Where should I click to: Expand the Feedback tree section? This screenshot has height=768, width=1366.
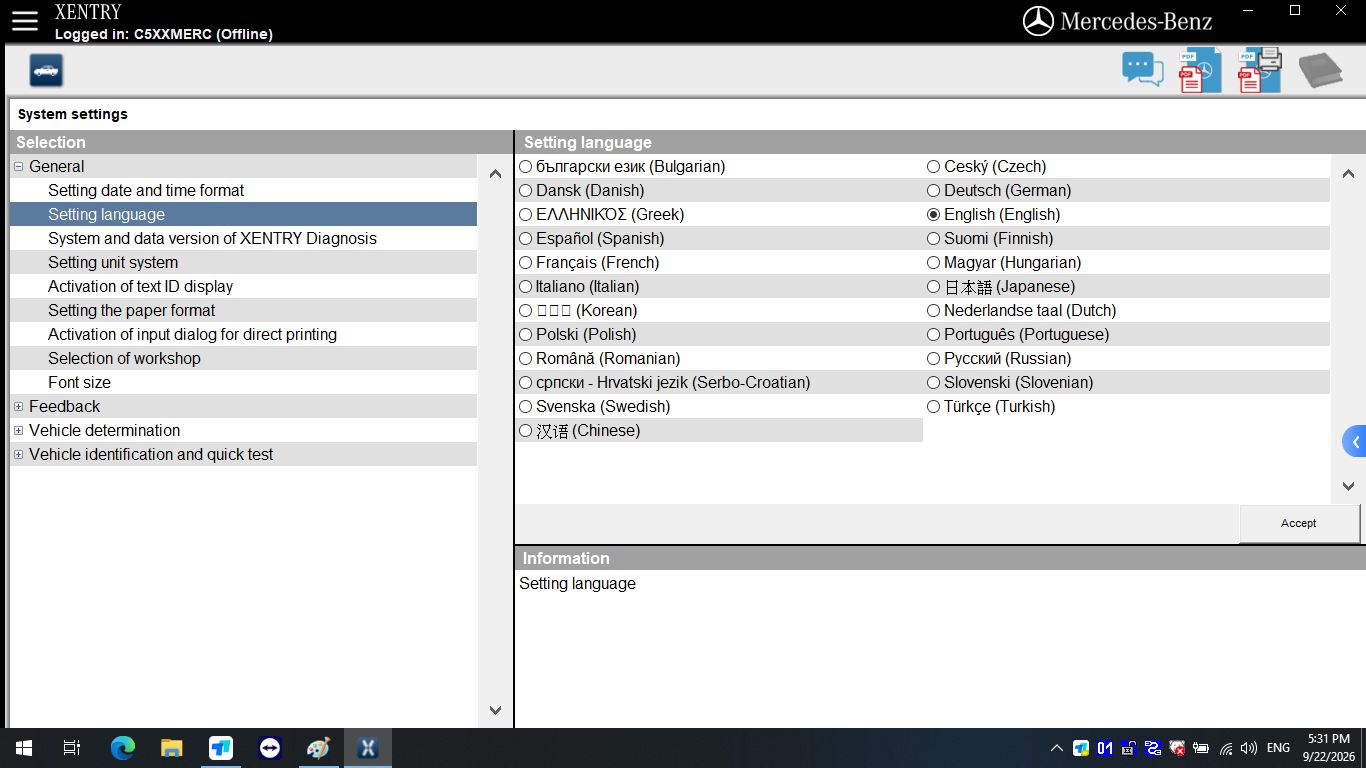(19, 406)
